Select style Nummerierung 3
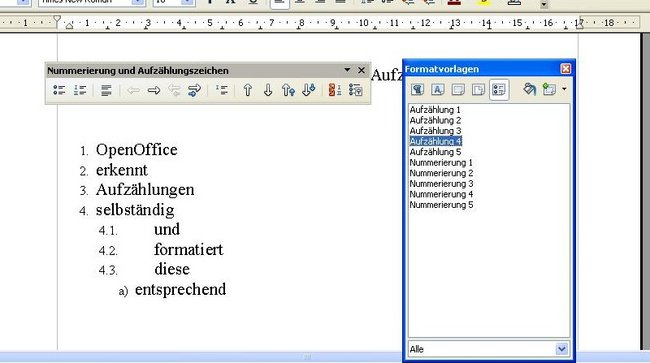The height and width of the screenshot is (363, 650). (x=441, y=184)
